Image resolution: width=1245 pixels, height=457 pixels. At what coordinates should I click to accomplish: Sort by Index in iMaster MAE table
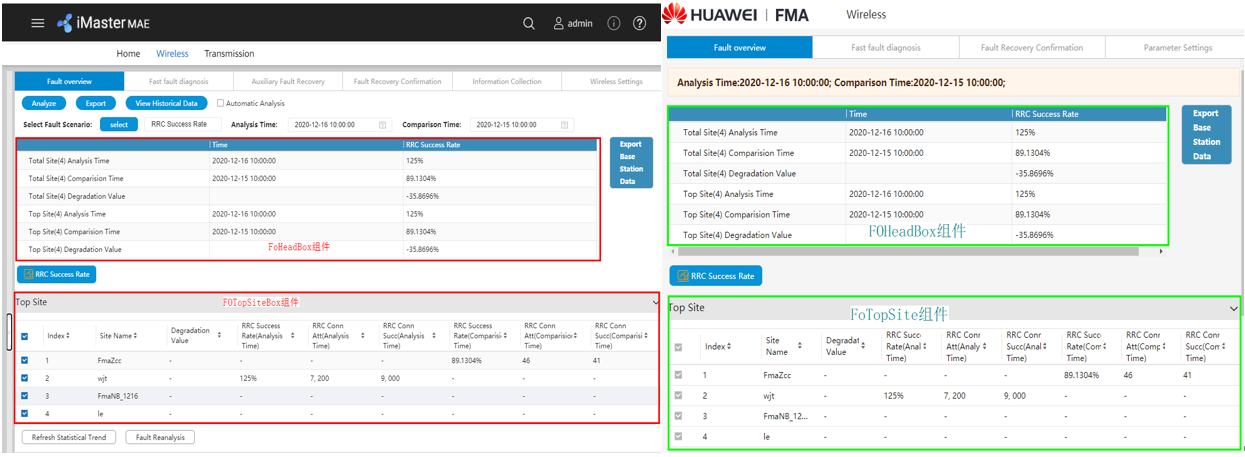[68, 336]
